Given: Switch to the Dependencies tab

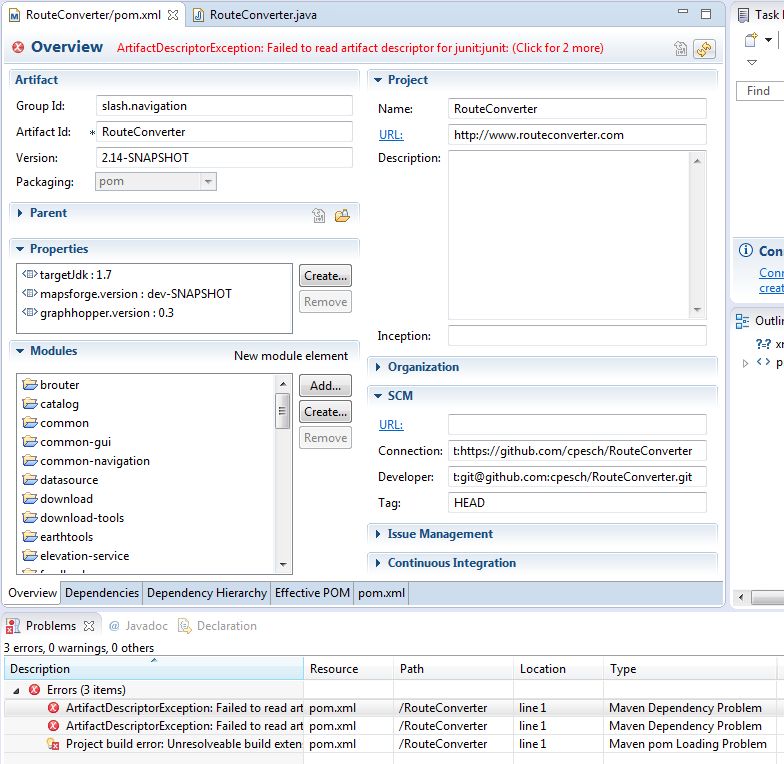Looking at the screenshot, I should click(x=102, y=592).
